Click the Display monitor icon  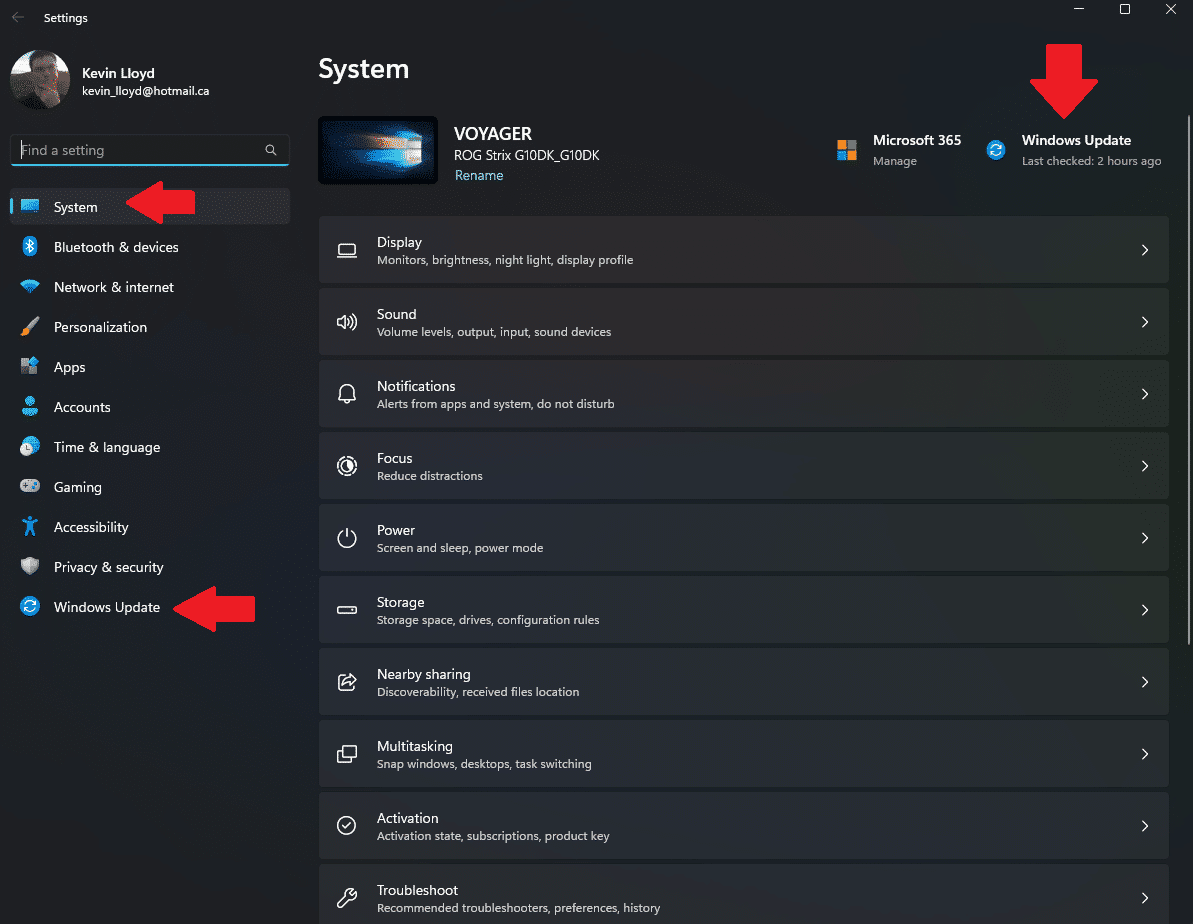(347, 250)
